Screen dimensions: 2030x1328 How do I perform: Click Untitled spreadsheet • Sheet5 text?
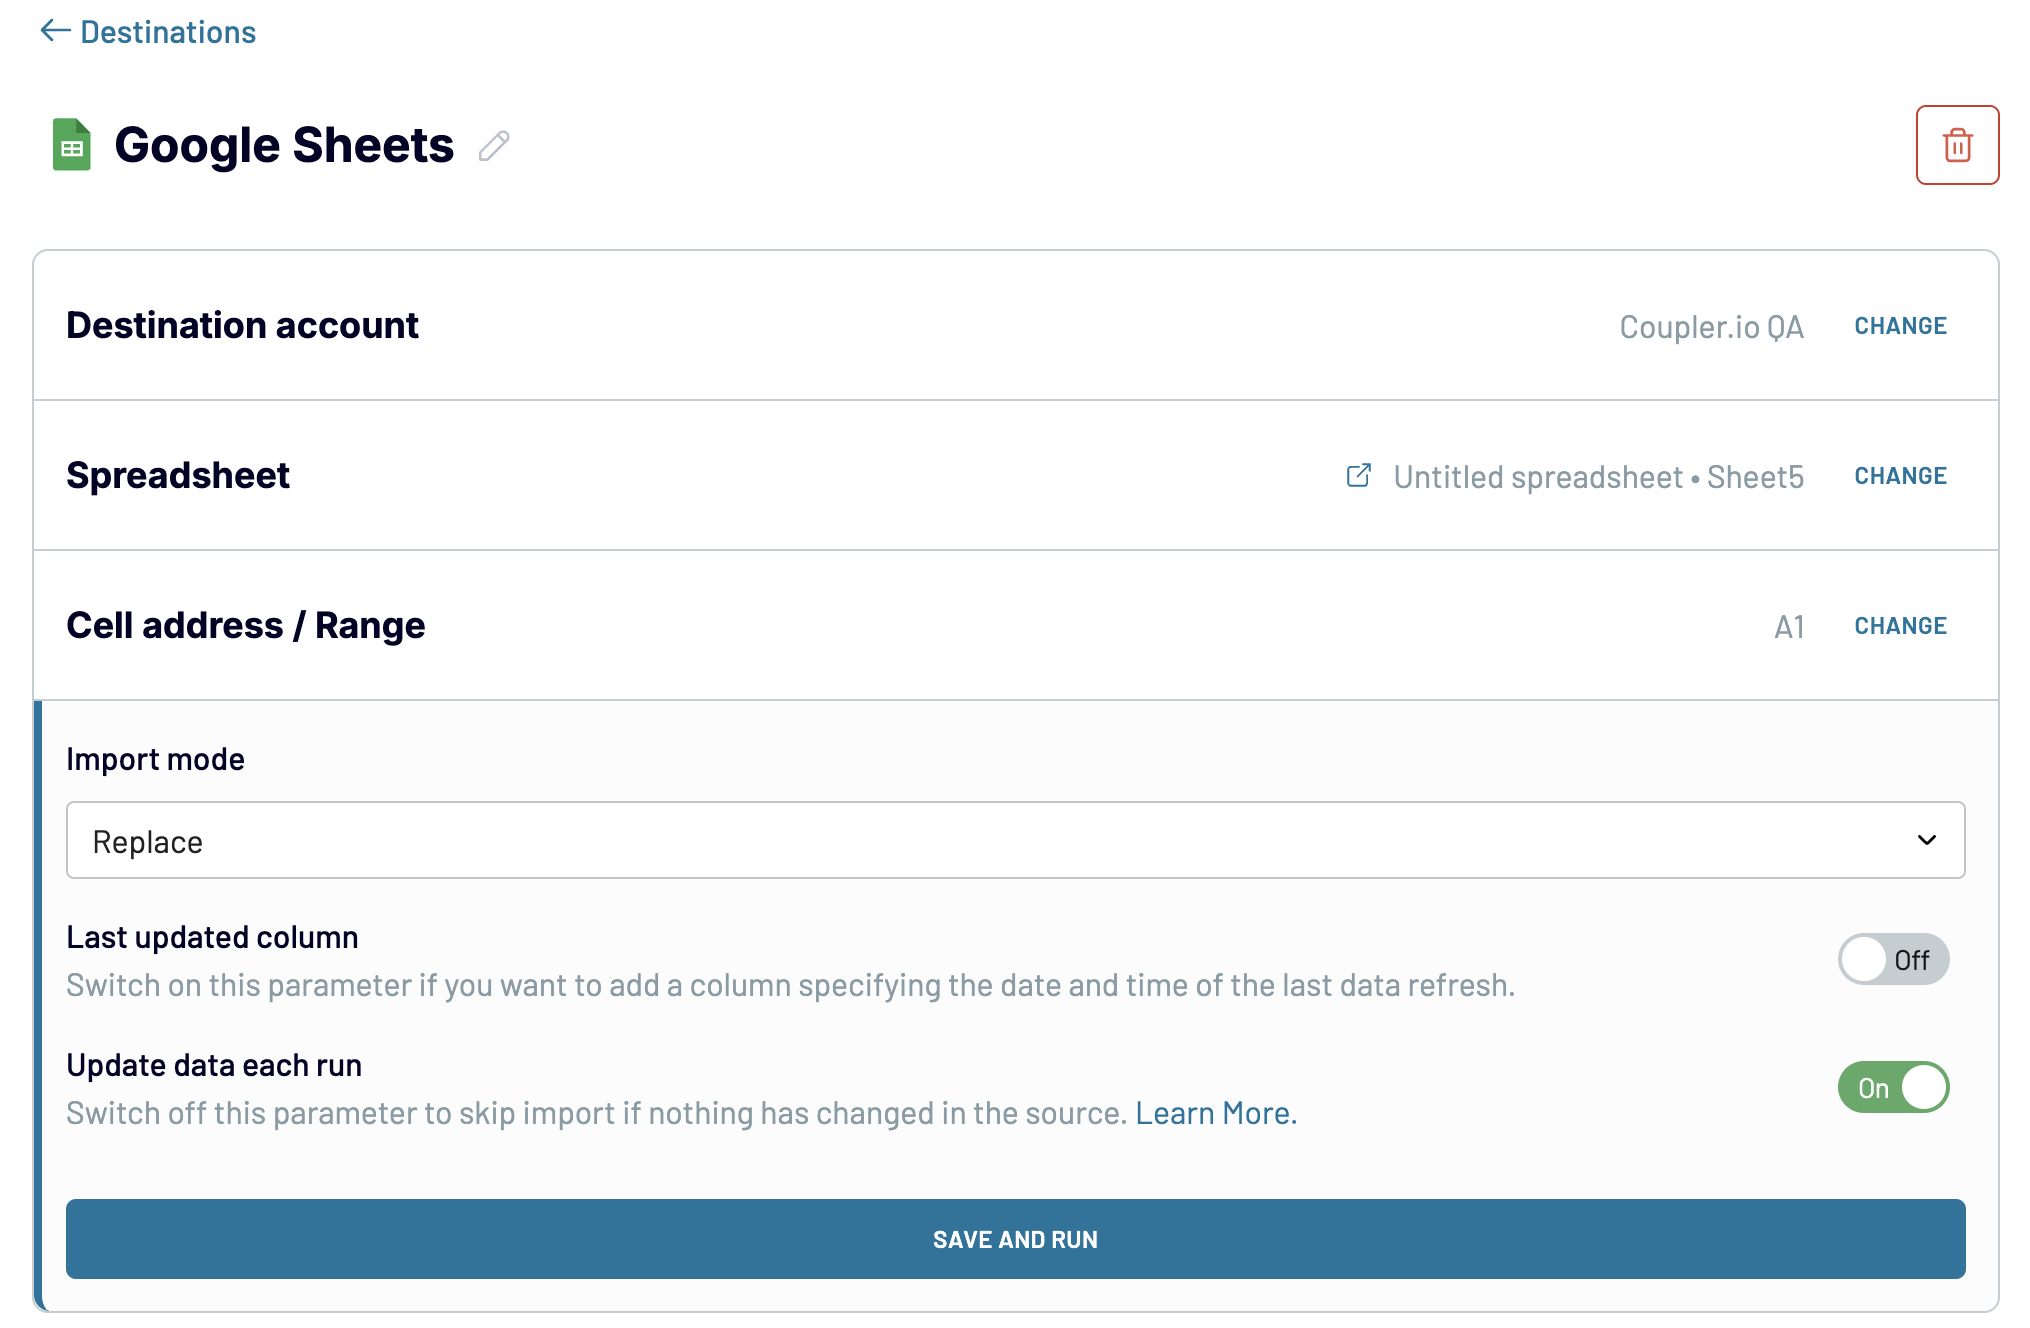pyautogui.click(x=1598, y=477)
